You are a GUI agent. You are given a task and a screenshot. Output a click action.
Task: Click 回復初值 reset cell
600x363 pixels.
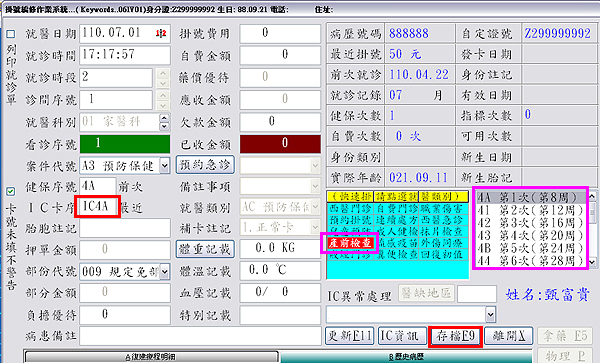443,254
